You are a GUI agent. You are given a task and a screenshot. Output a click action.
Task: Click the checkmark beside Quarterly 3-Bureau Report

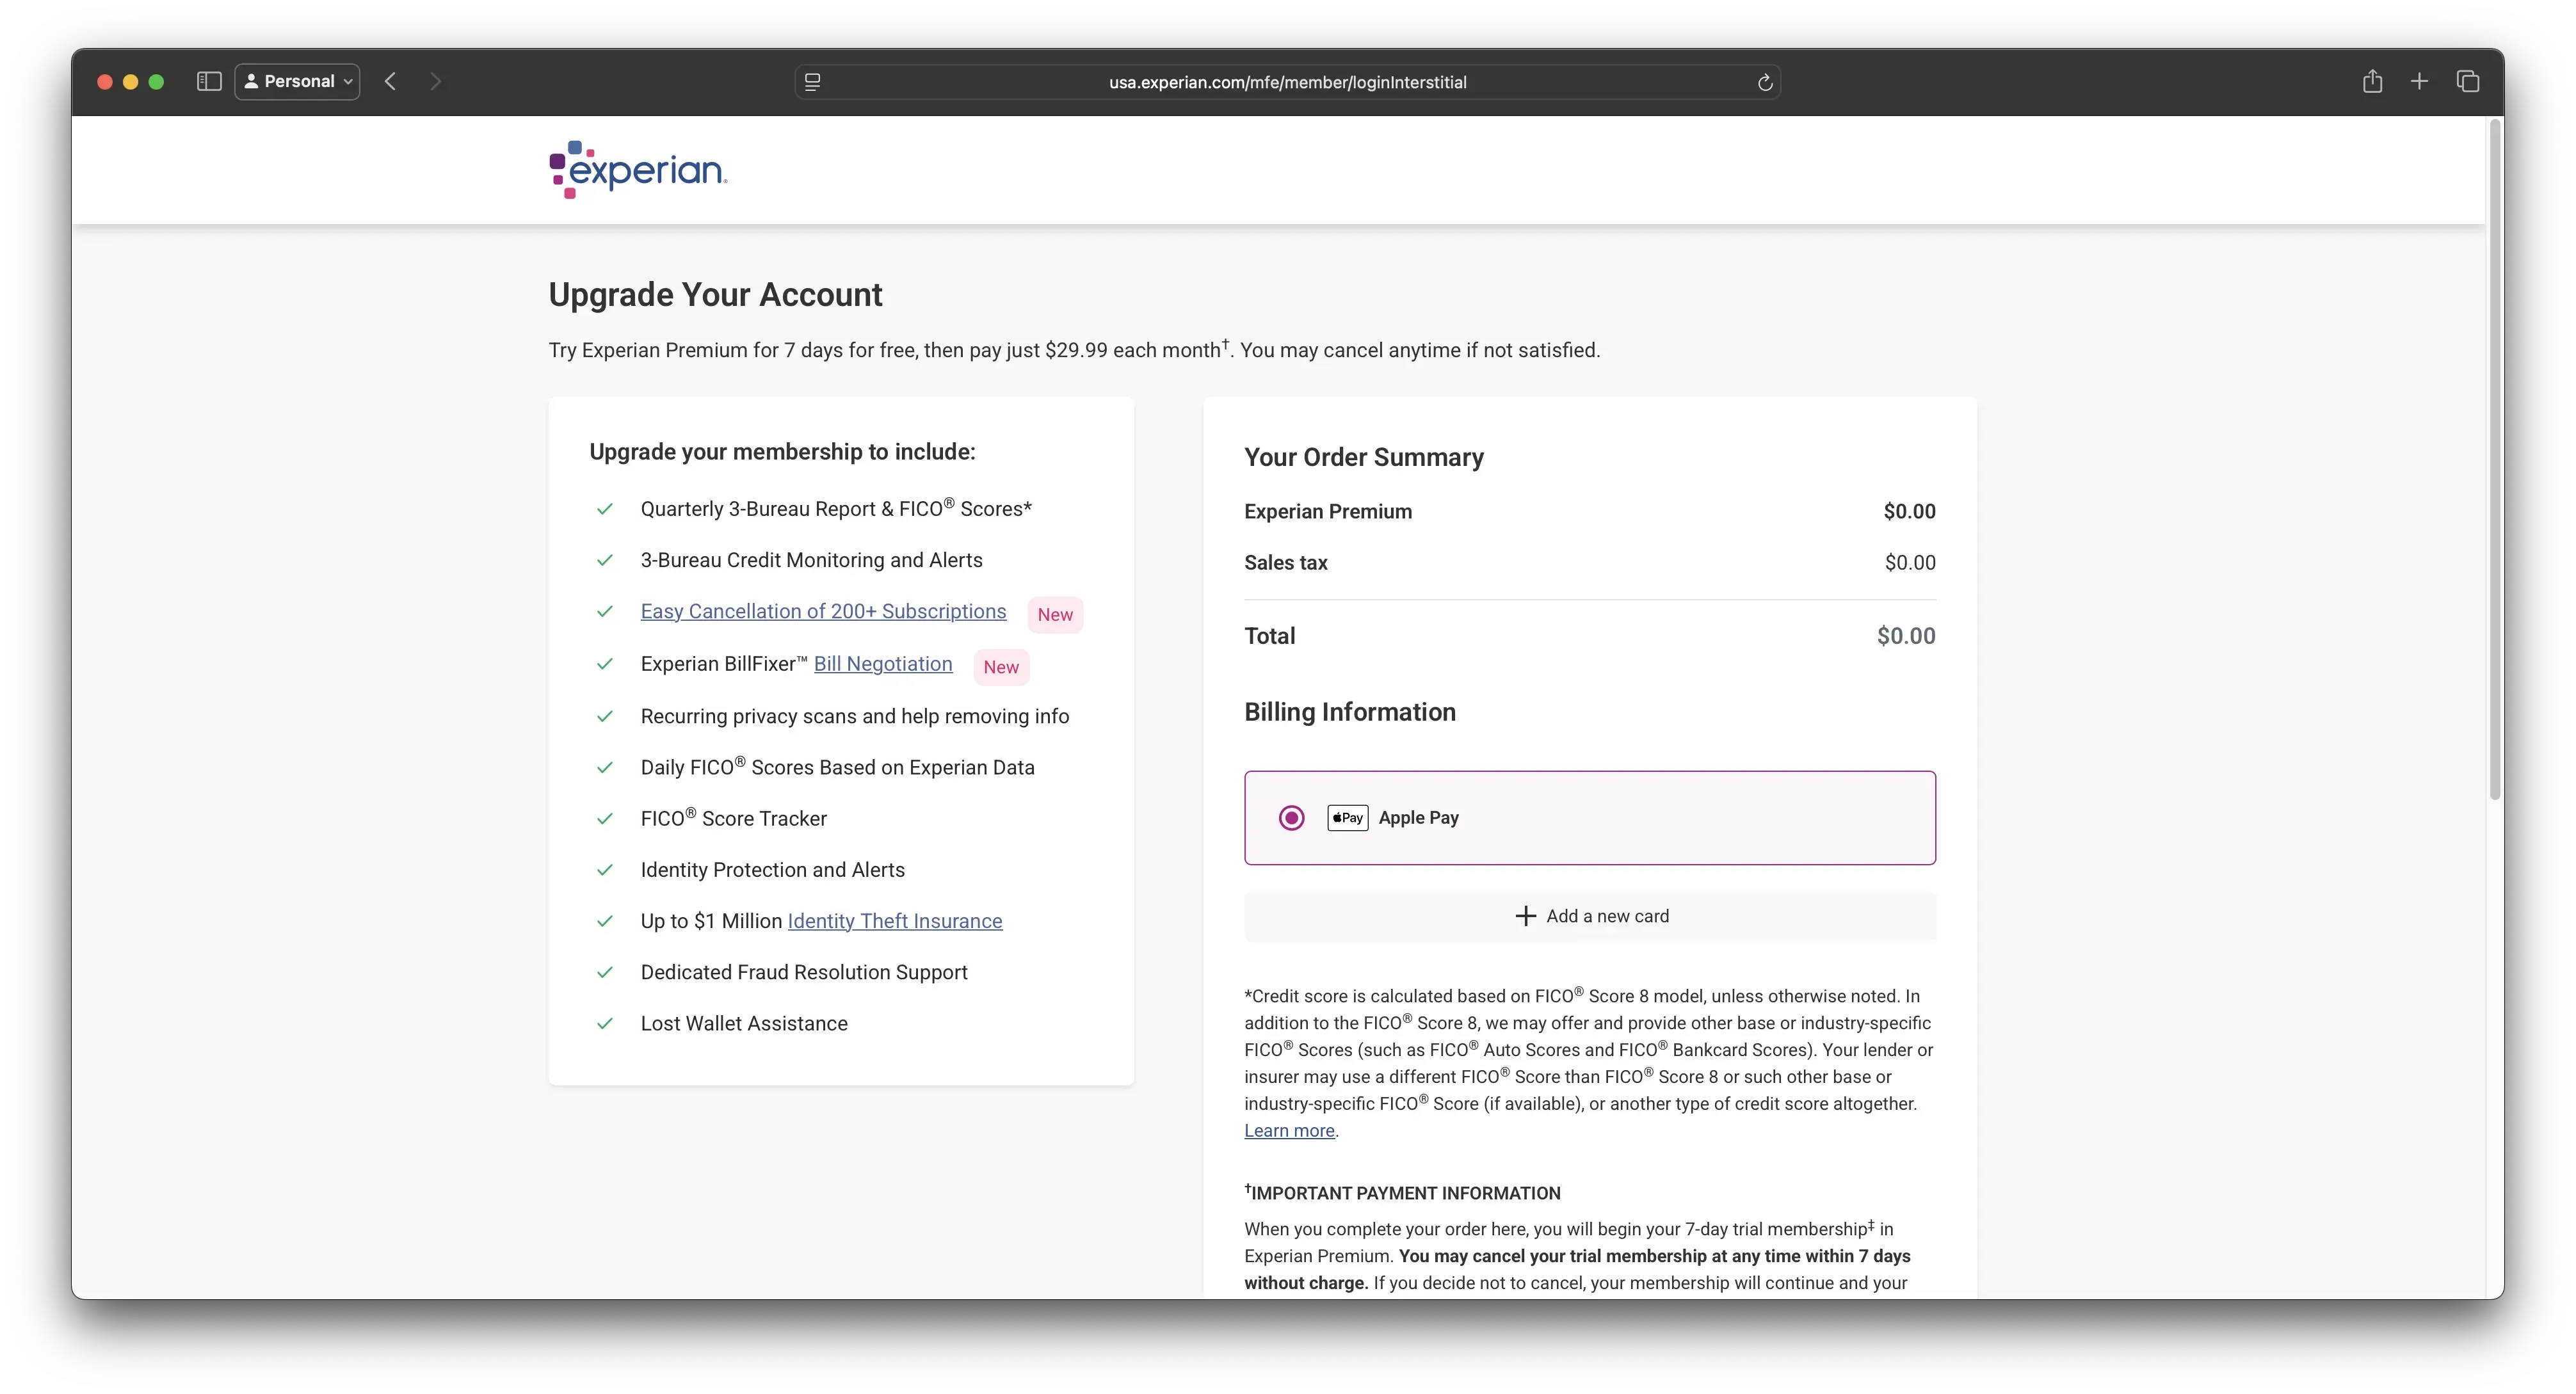click(605, 509)
